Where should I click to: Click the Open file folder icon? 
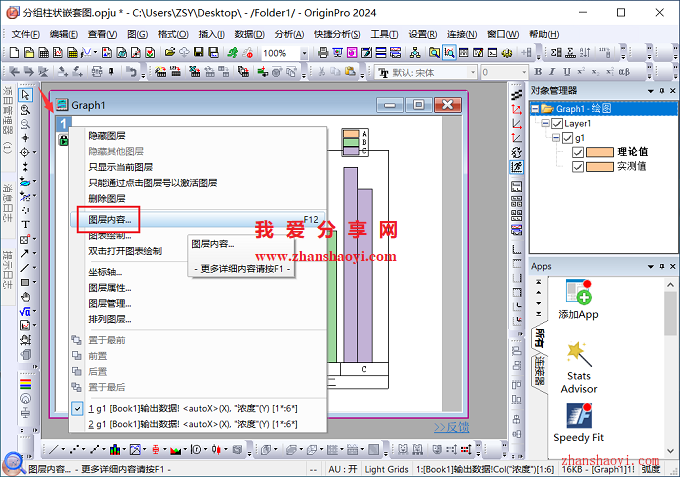click(170, 52)
